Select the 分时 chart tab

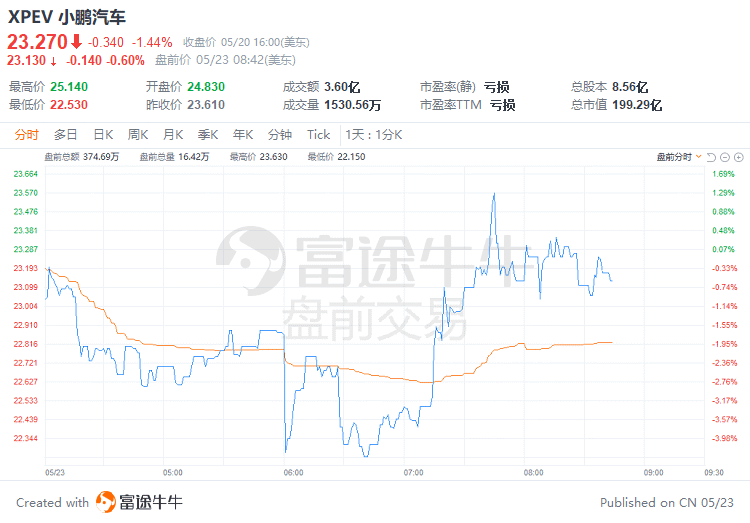[x=26, y=135]
